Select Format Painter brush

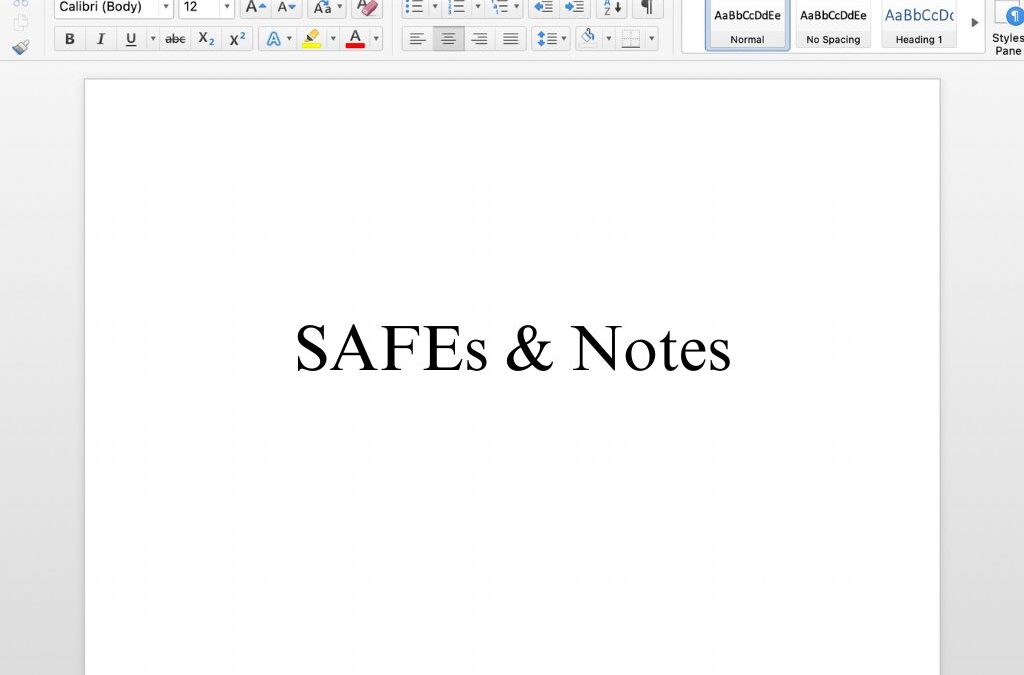pos(21,48)
